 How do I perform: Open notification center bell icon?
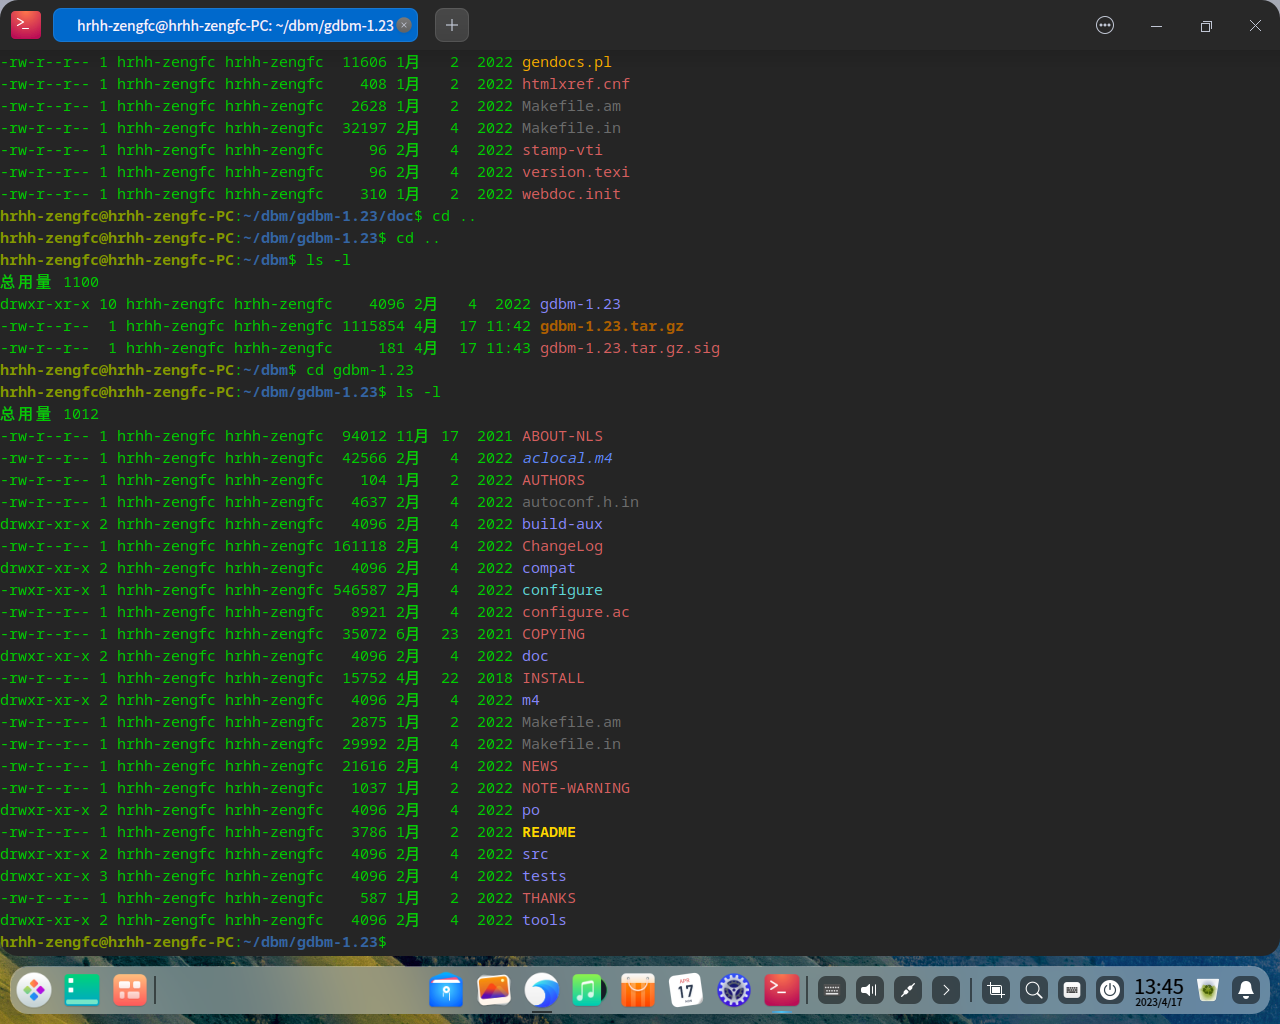coord(1246,990)
